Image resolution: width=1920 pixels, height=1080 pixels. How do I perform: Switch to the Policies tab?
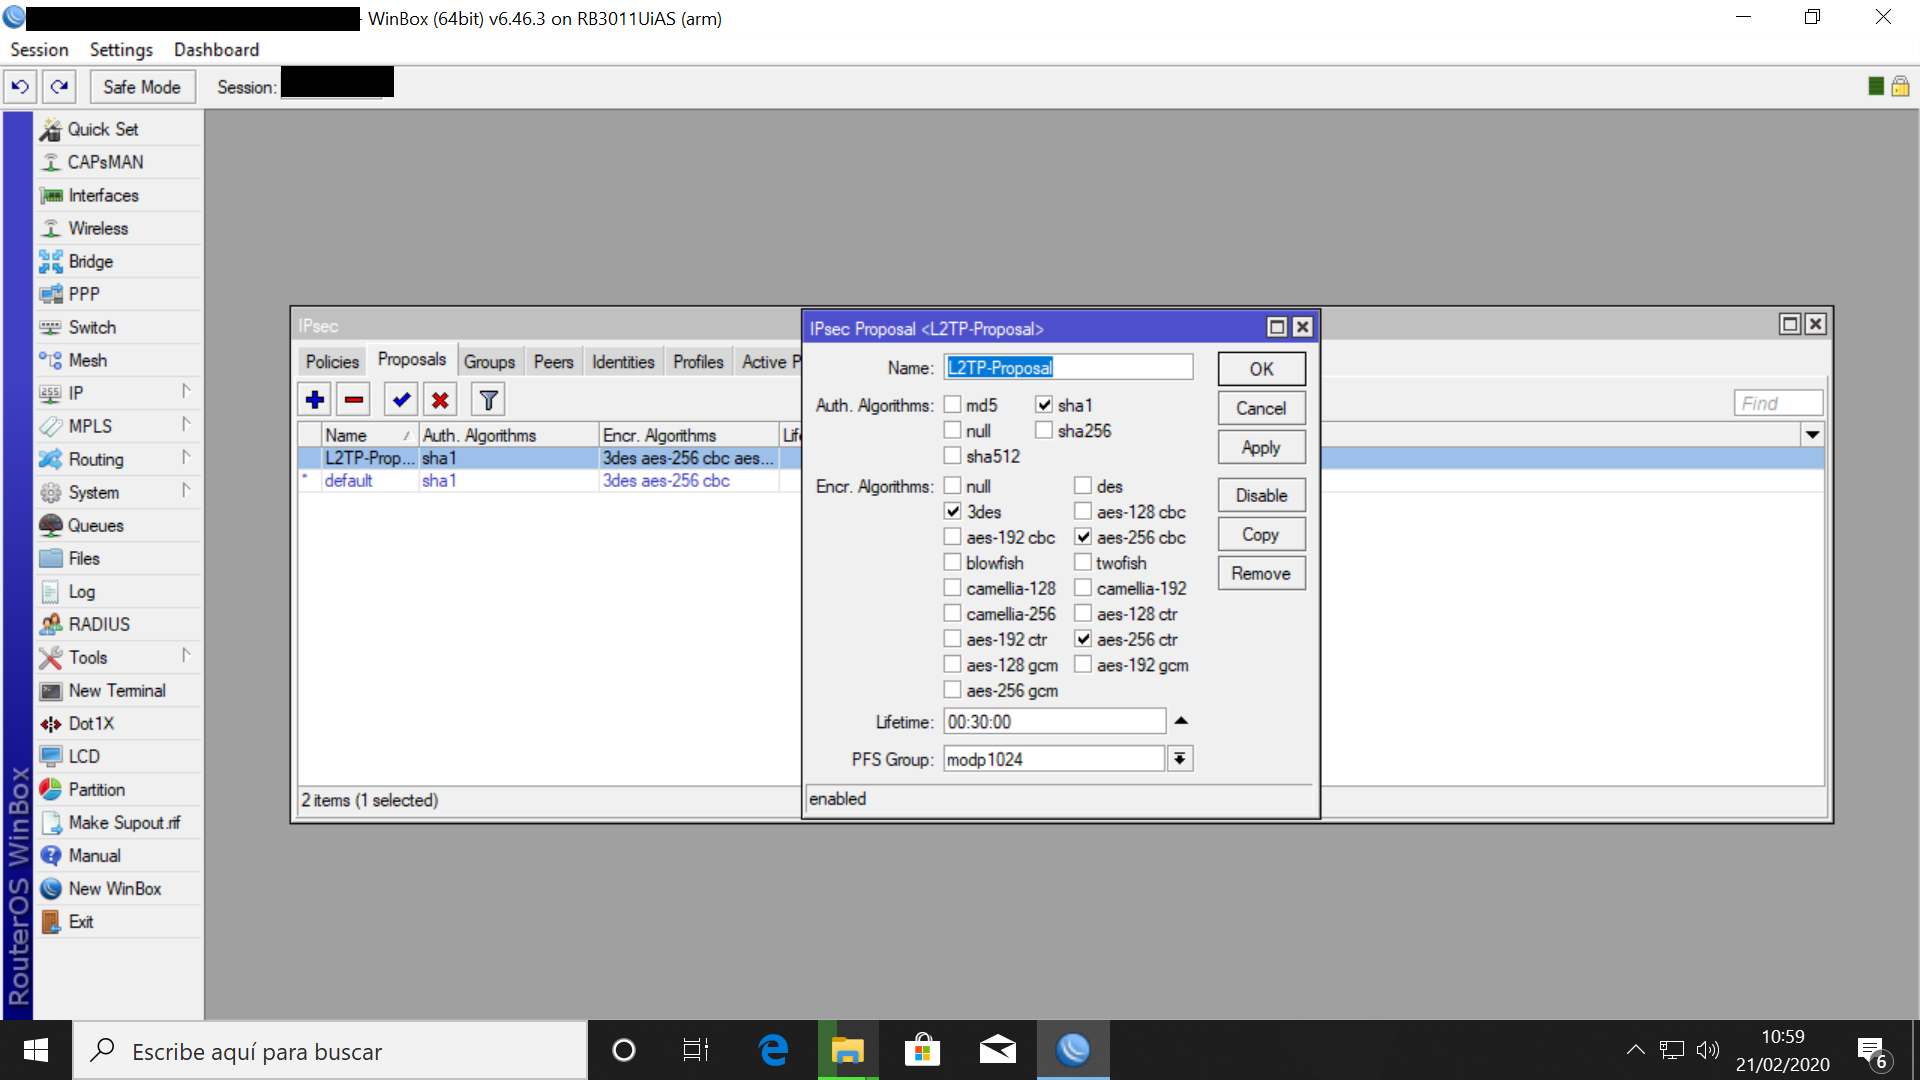(332, 362)
